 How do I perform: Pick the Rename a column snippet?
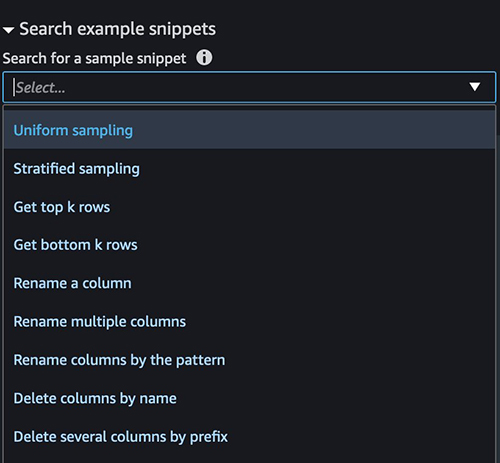click(72, 283)
